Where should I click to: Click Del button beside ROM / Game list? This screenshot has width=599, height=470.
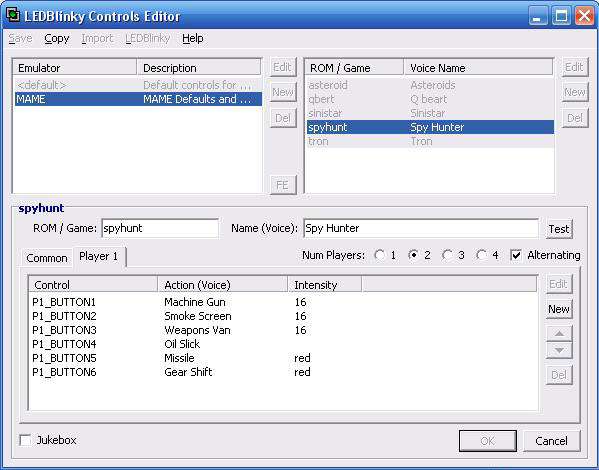coord(575,118)
